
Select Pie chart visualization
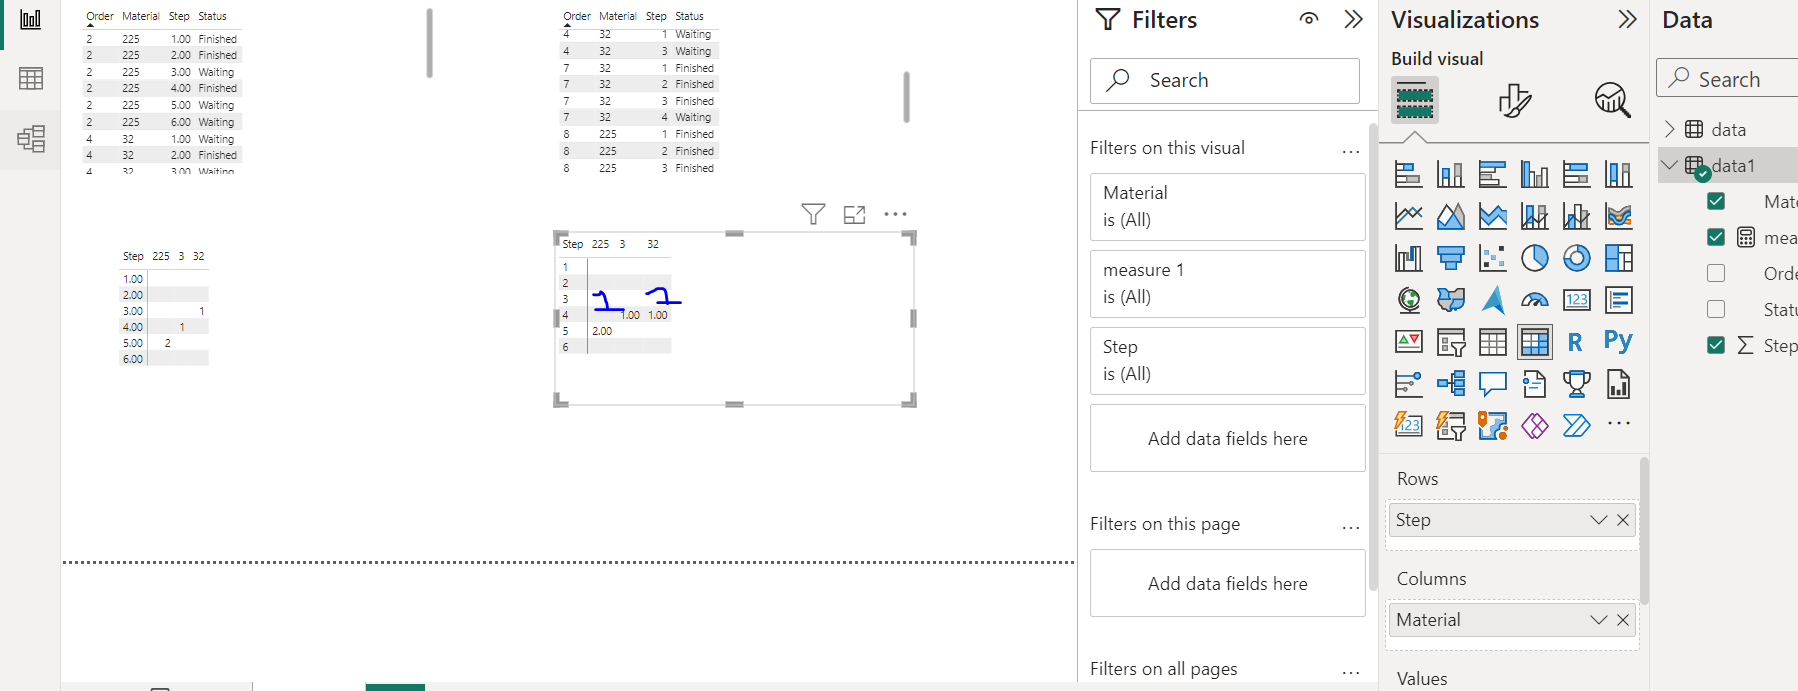pos(1534,258)
